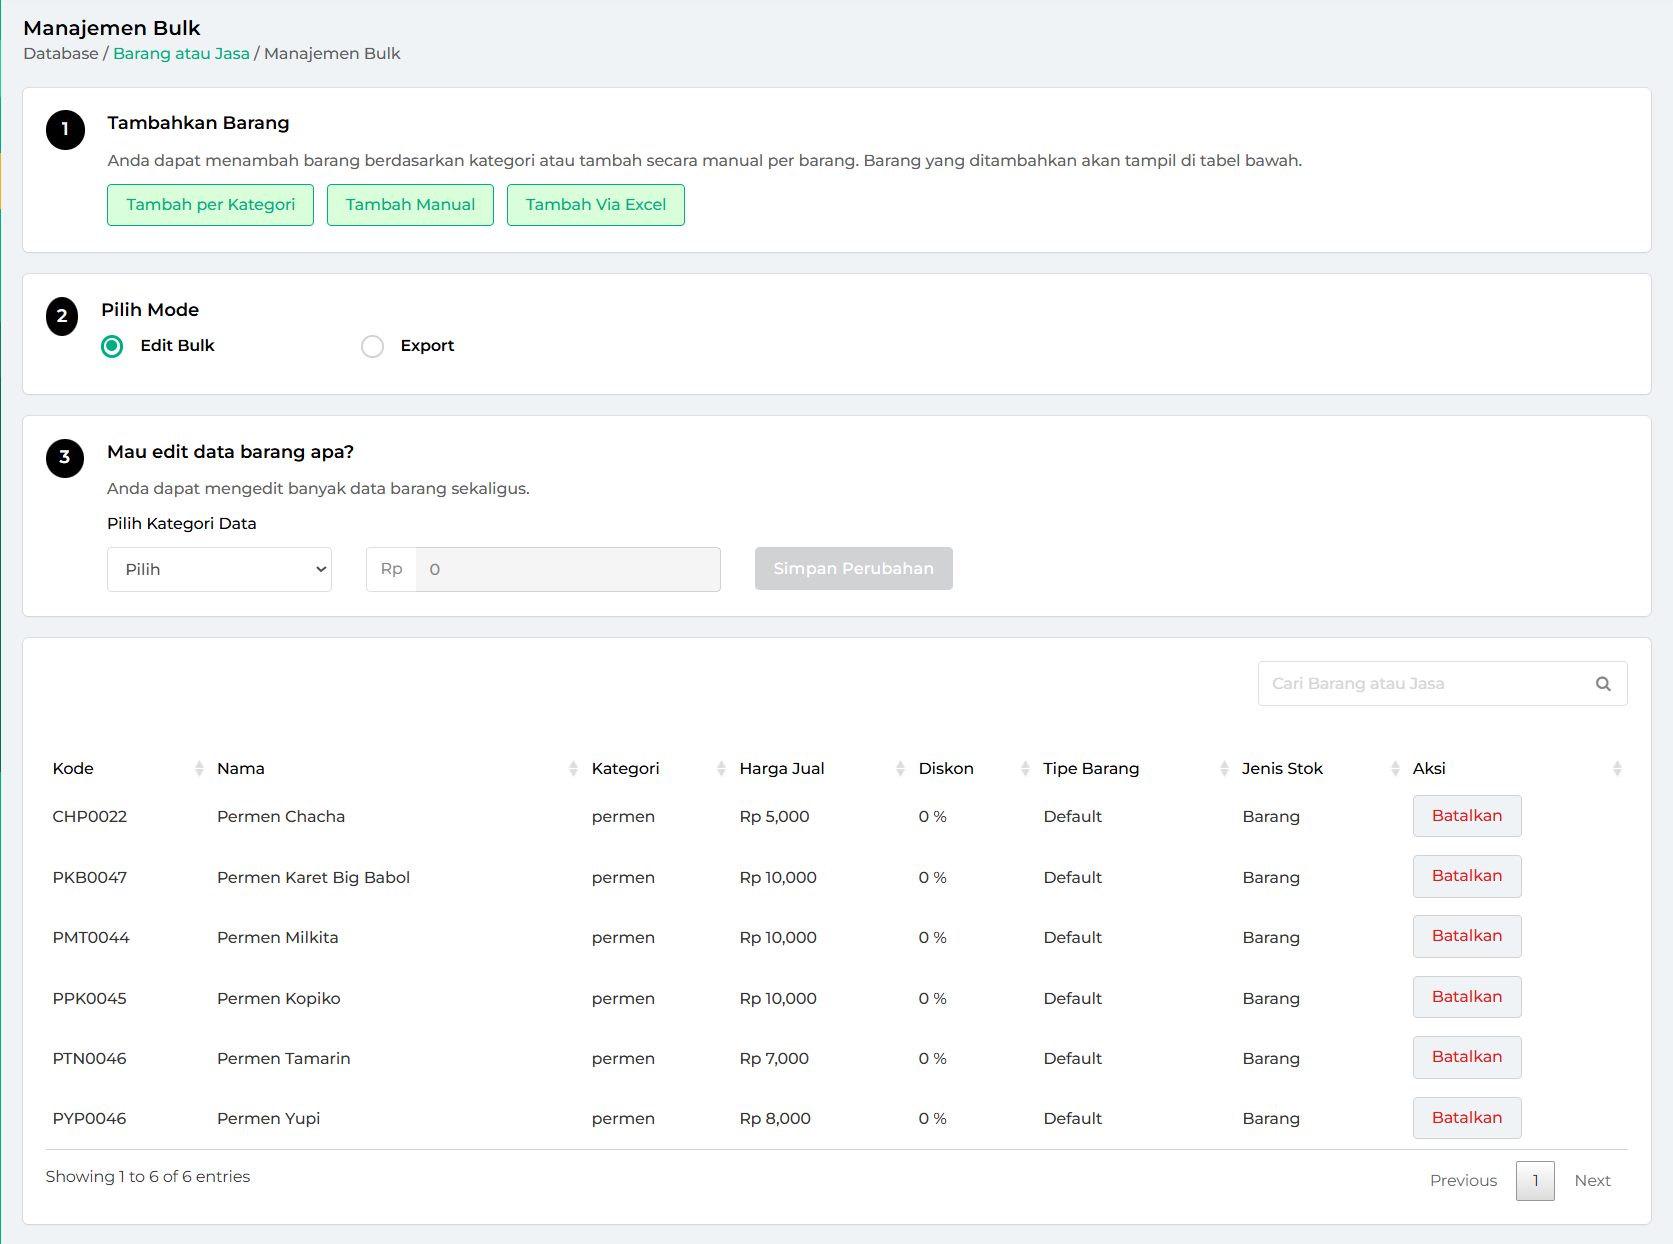This screenshot has height=1244, width=1673.
Task: Select page 1 in pagination
Action: (1535, 1181)
